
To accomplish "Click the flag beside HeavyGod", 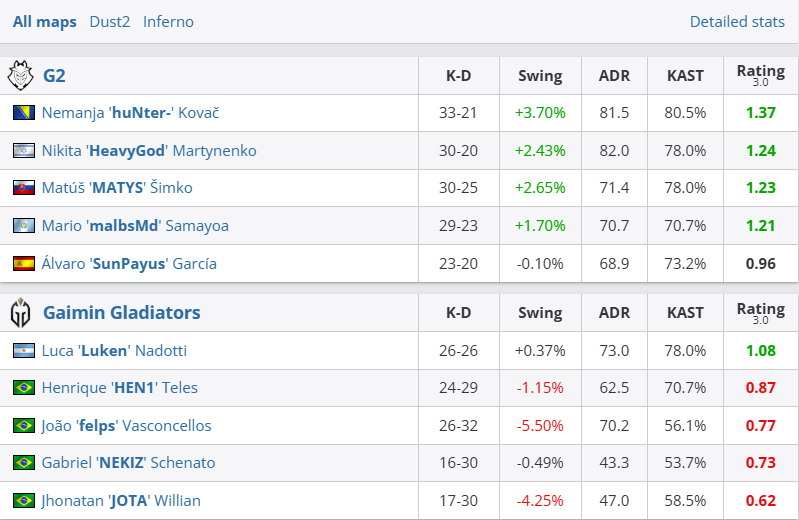I will coord(24,151).
